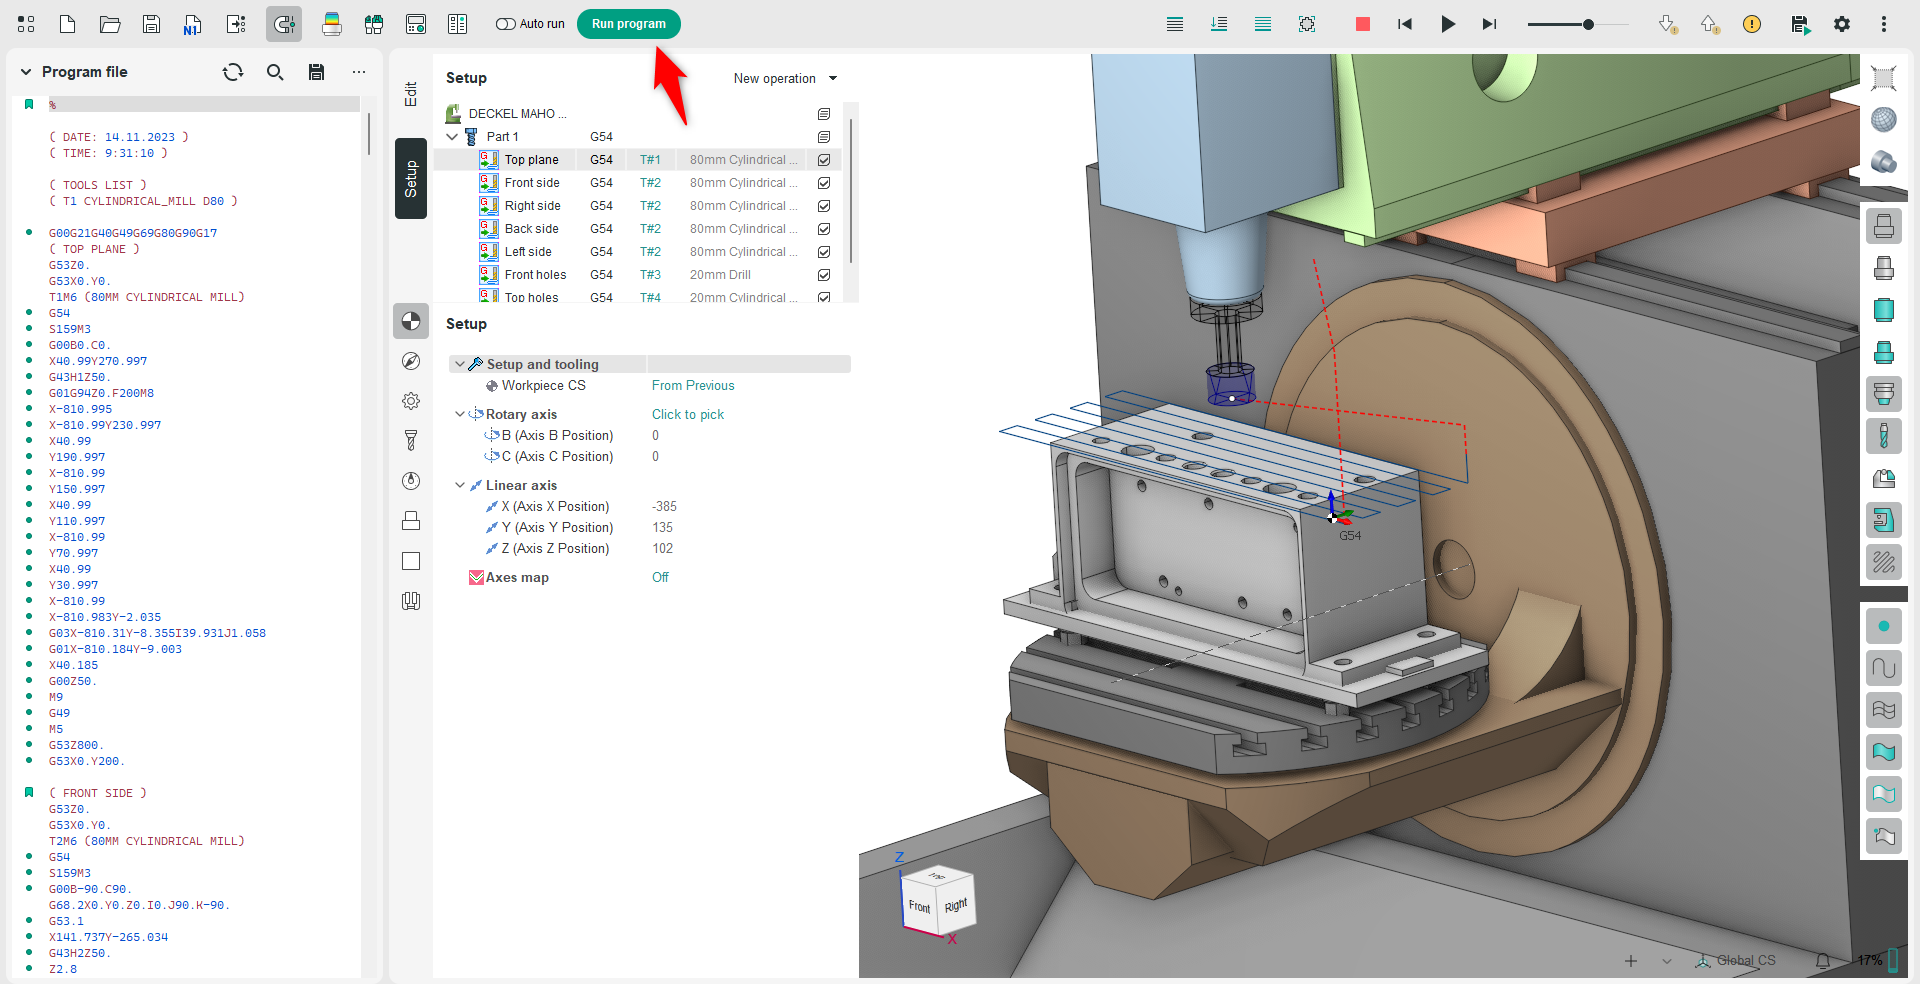This screenshot has height=984, width=1920.
Task: Search in the program file
Action: tap(275, 72)
